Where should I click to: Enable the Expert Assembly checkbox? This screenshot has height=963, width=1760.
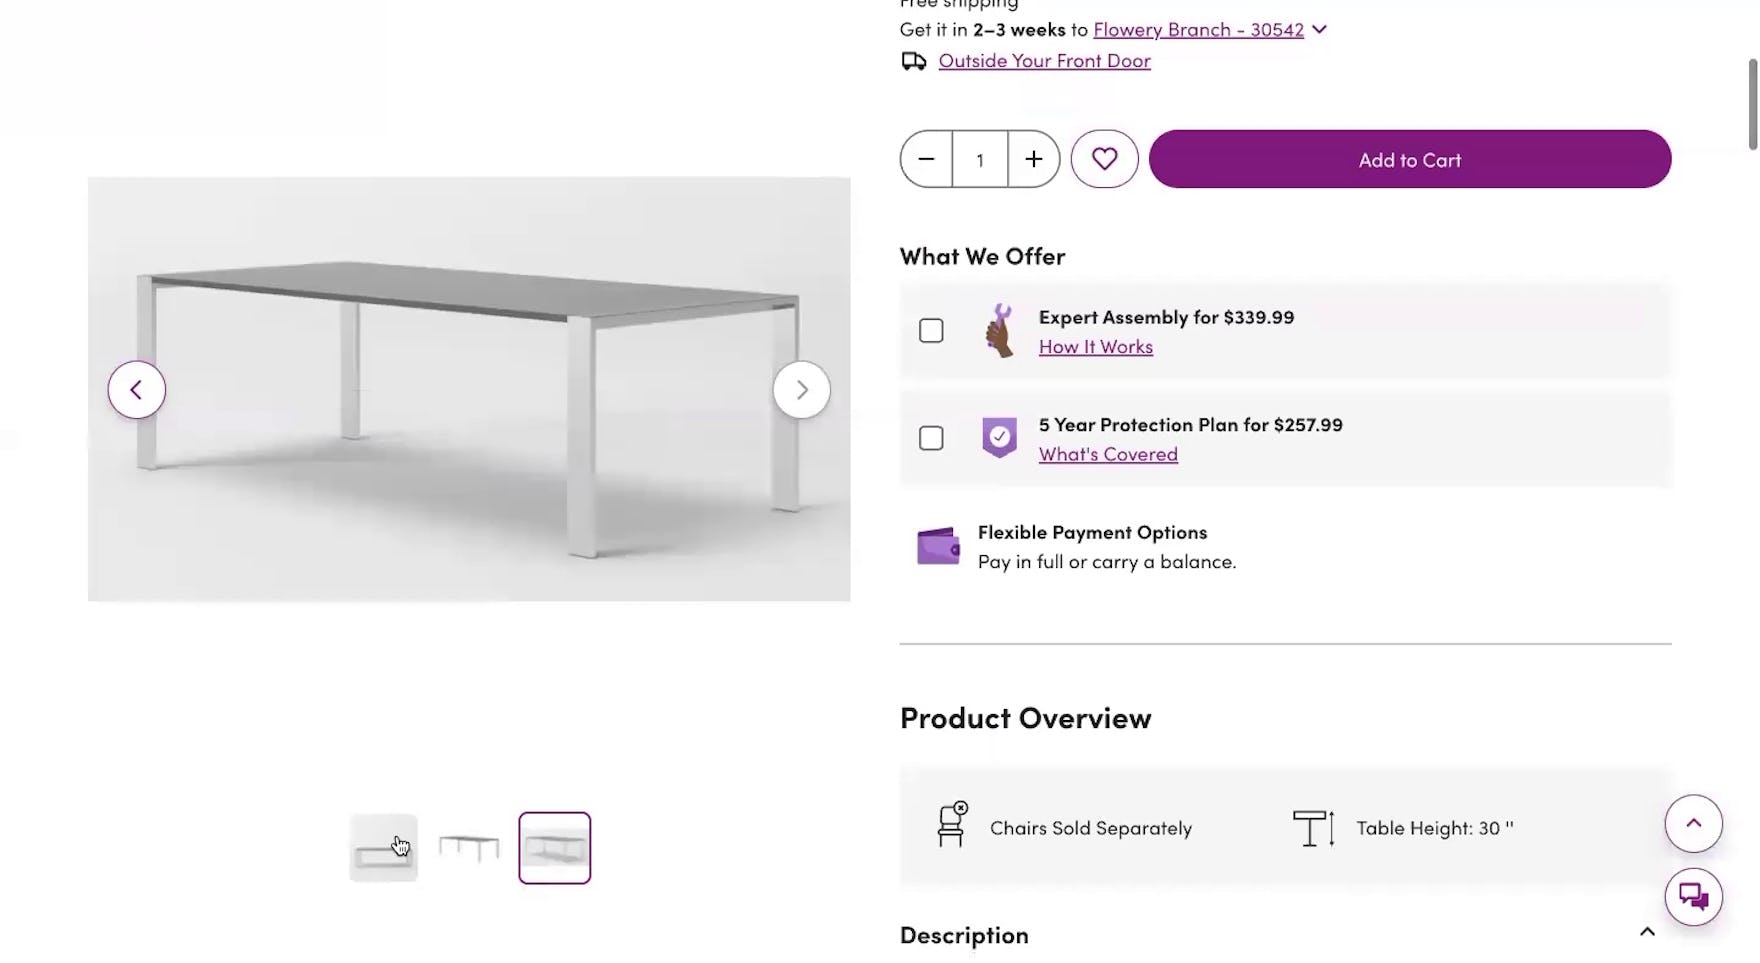931,331
